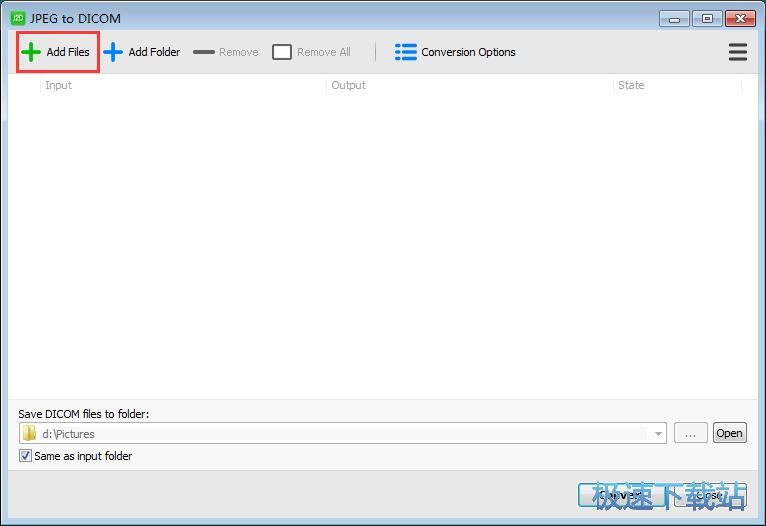Viewport: 766px width, 526px height.
Task: Click the Remove toolbar button
Action: pyautogui.click(x=226, y=52)
